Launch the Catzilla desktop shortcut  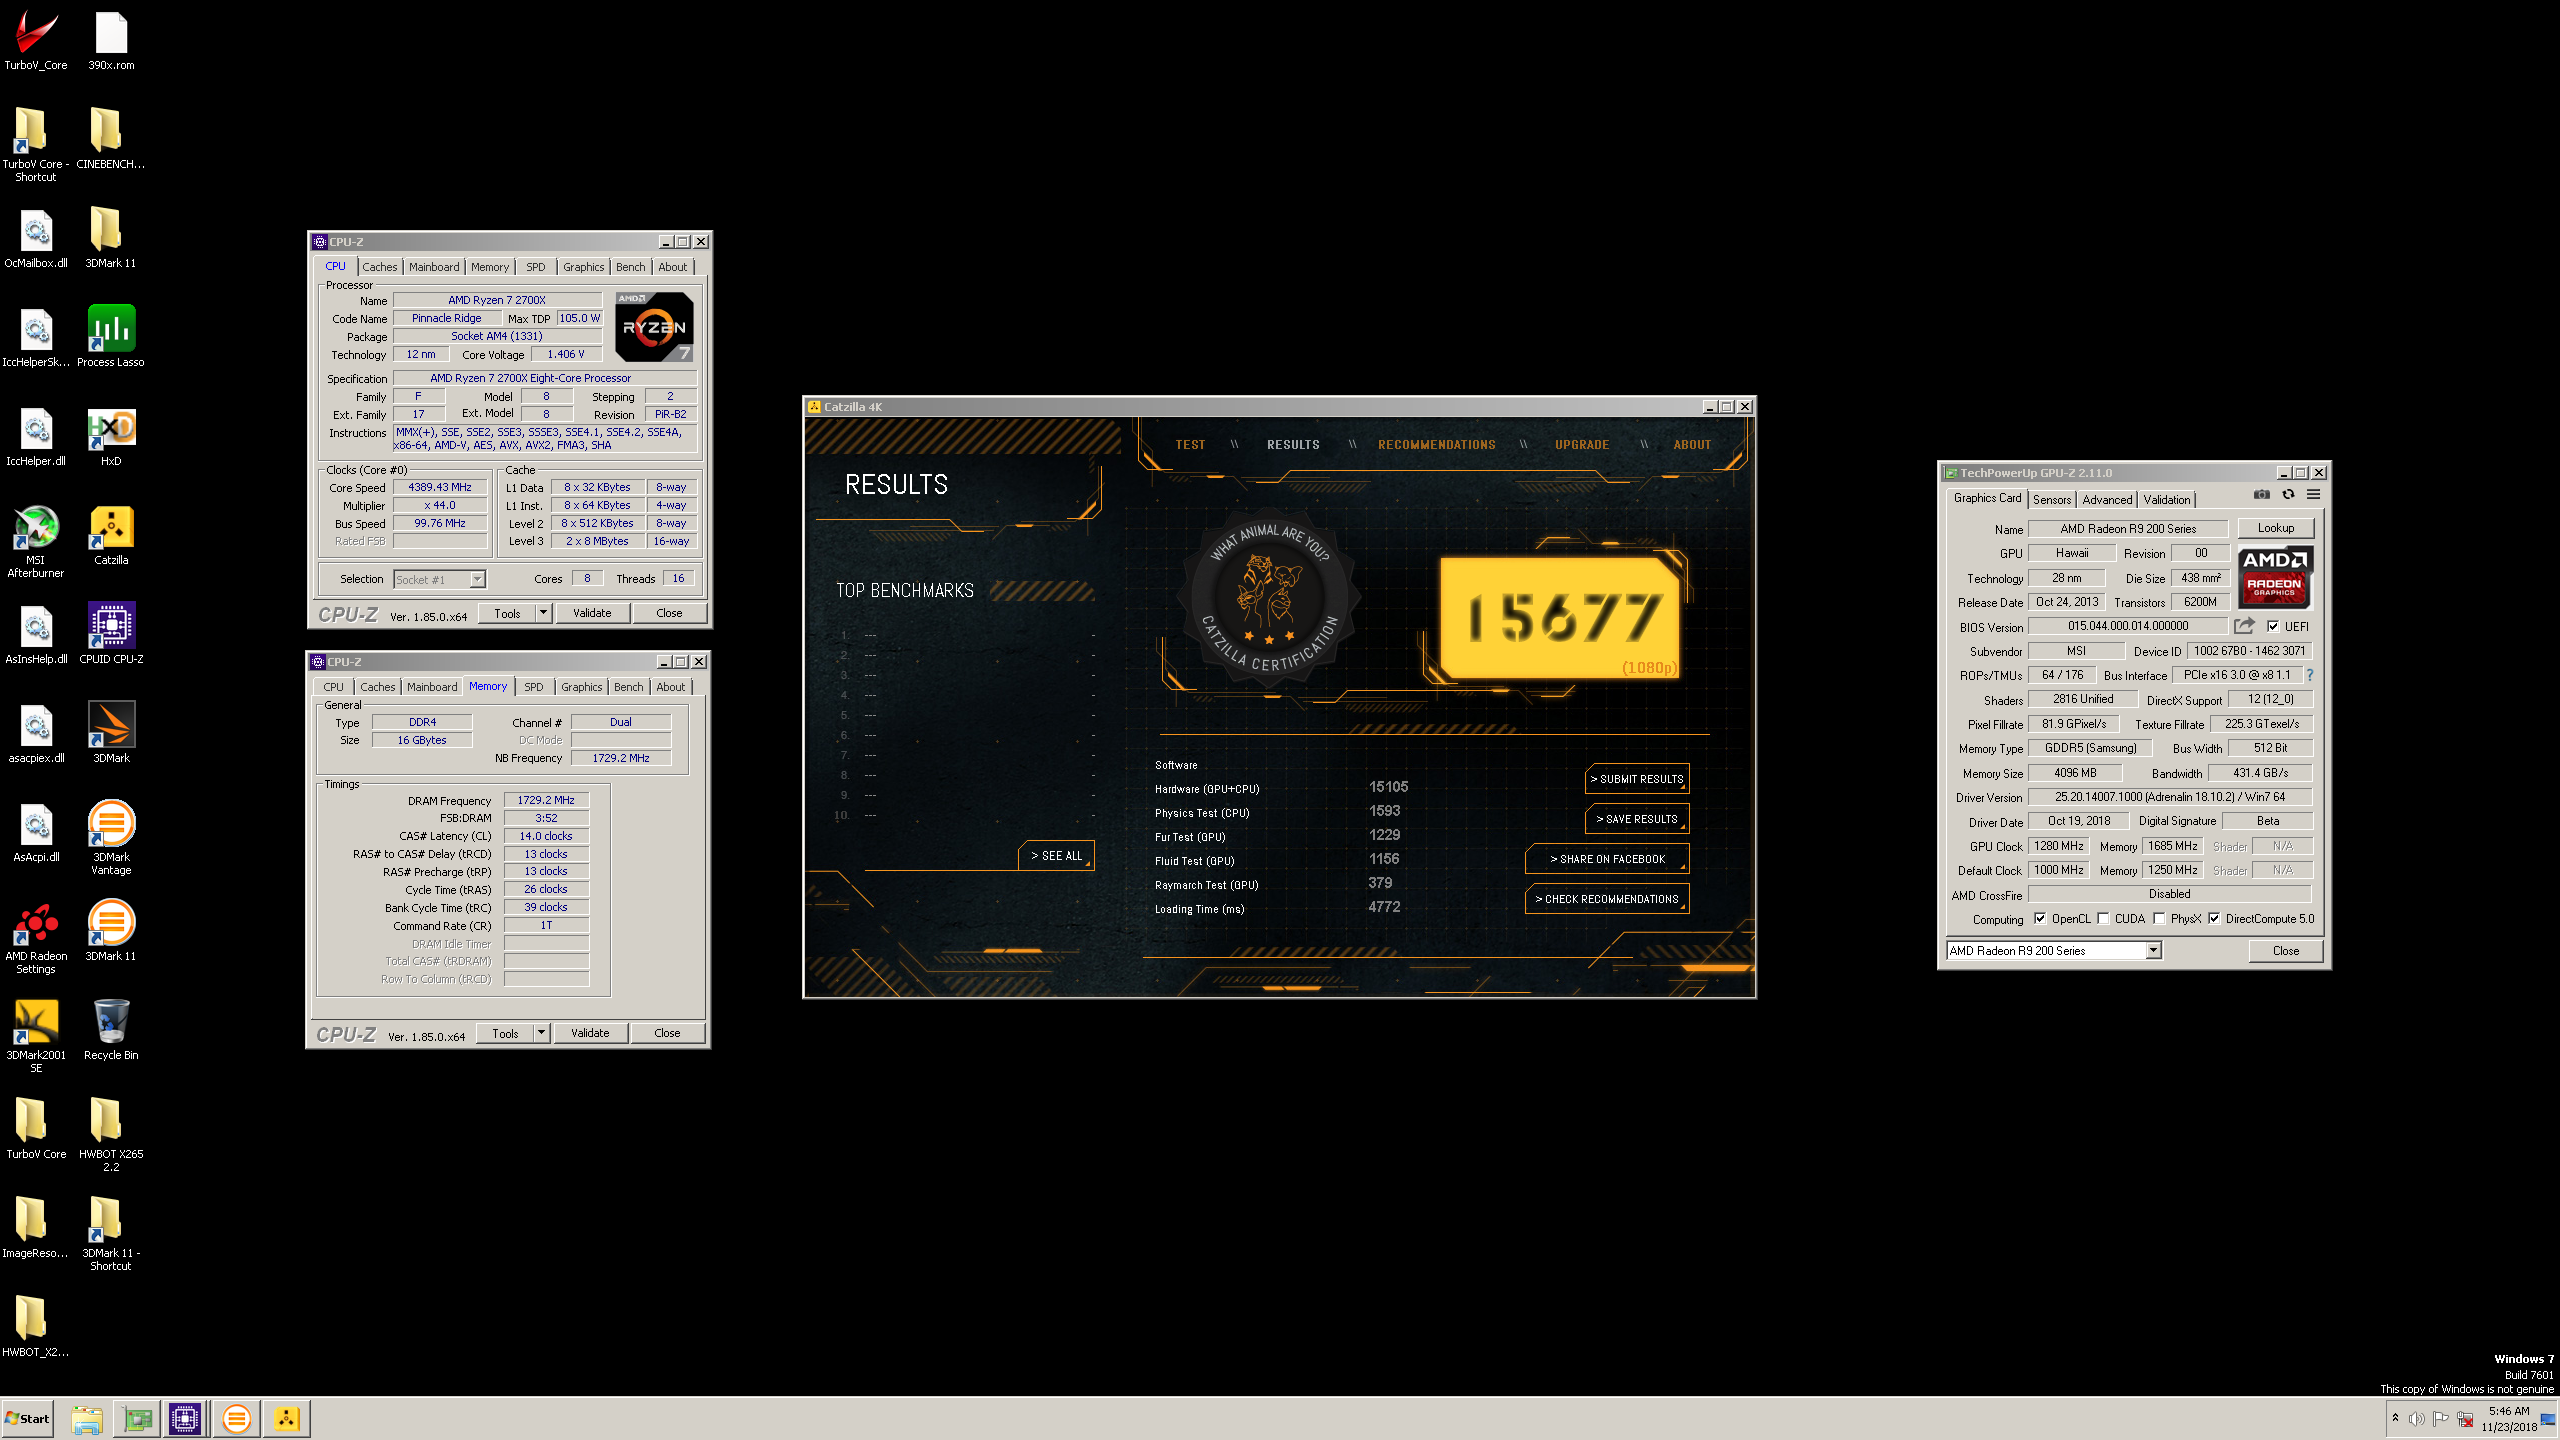[x=111, y=535]
